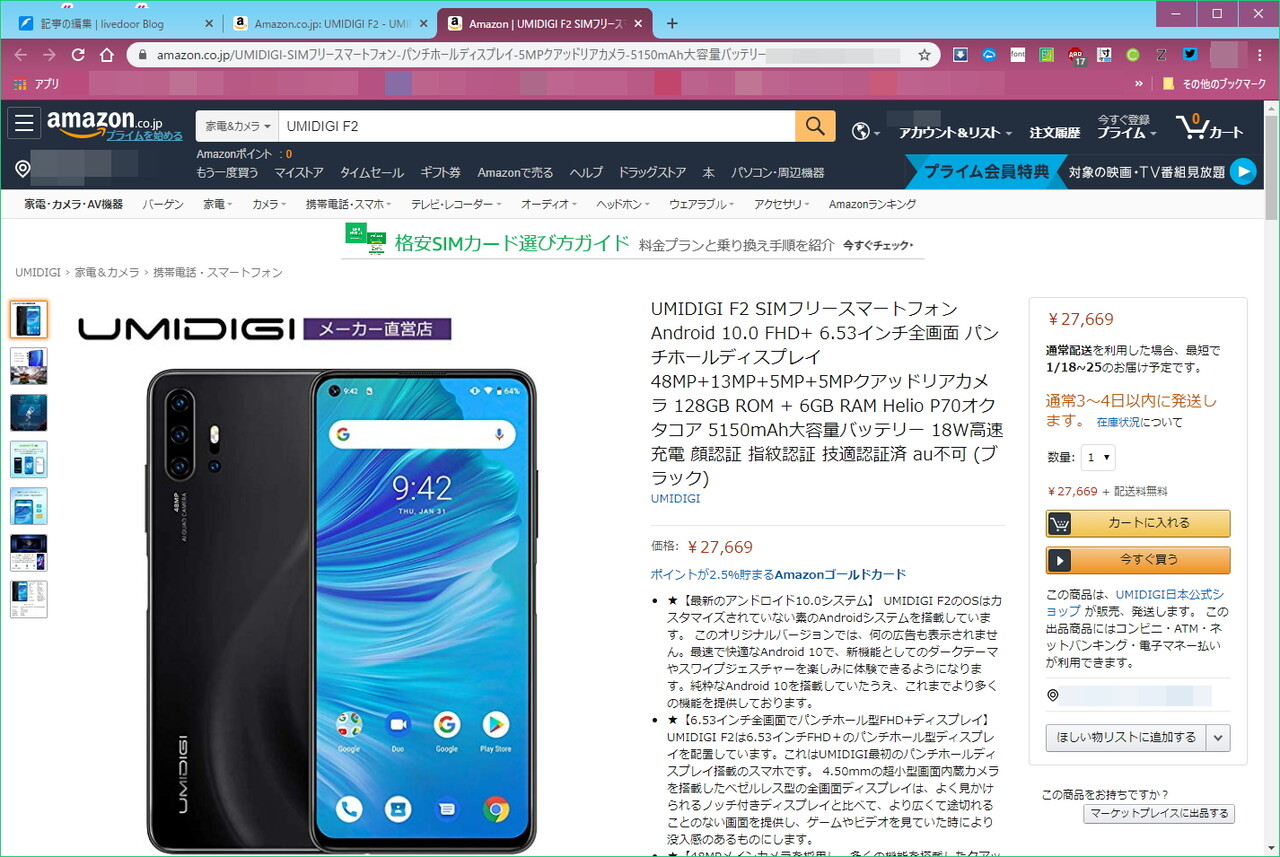Click the browser address bar URL

click(461, 55)
